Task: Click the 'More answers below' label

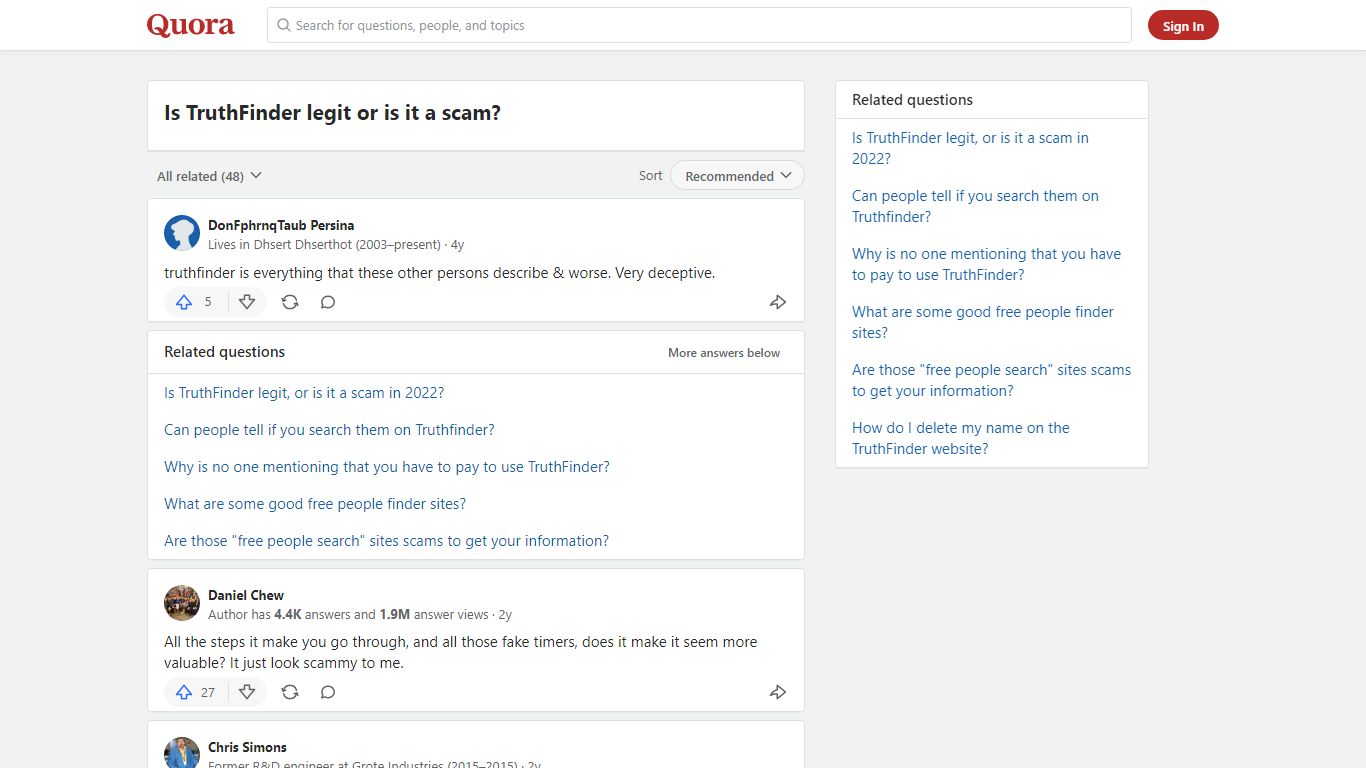Action: pyautogui.click(x=724, y=353)
